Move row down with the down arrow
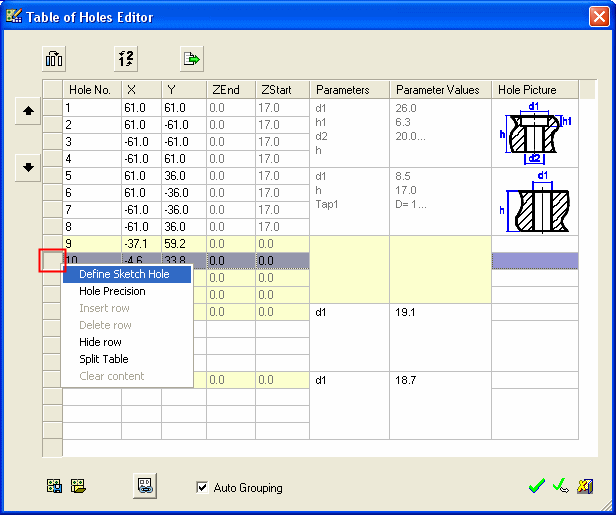The width and height of the screenshot is (616, 515). (28, 167)
